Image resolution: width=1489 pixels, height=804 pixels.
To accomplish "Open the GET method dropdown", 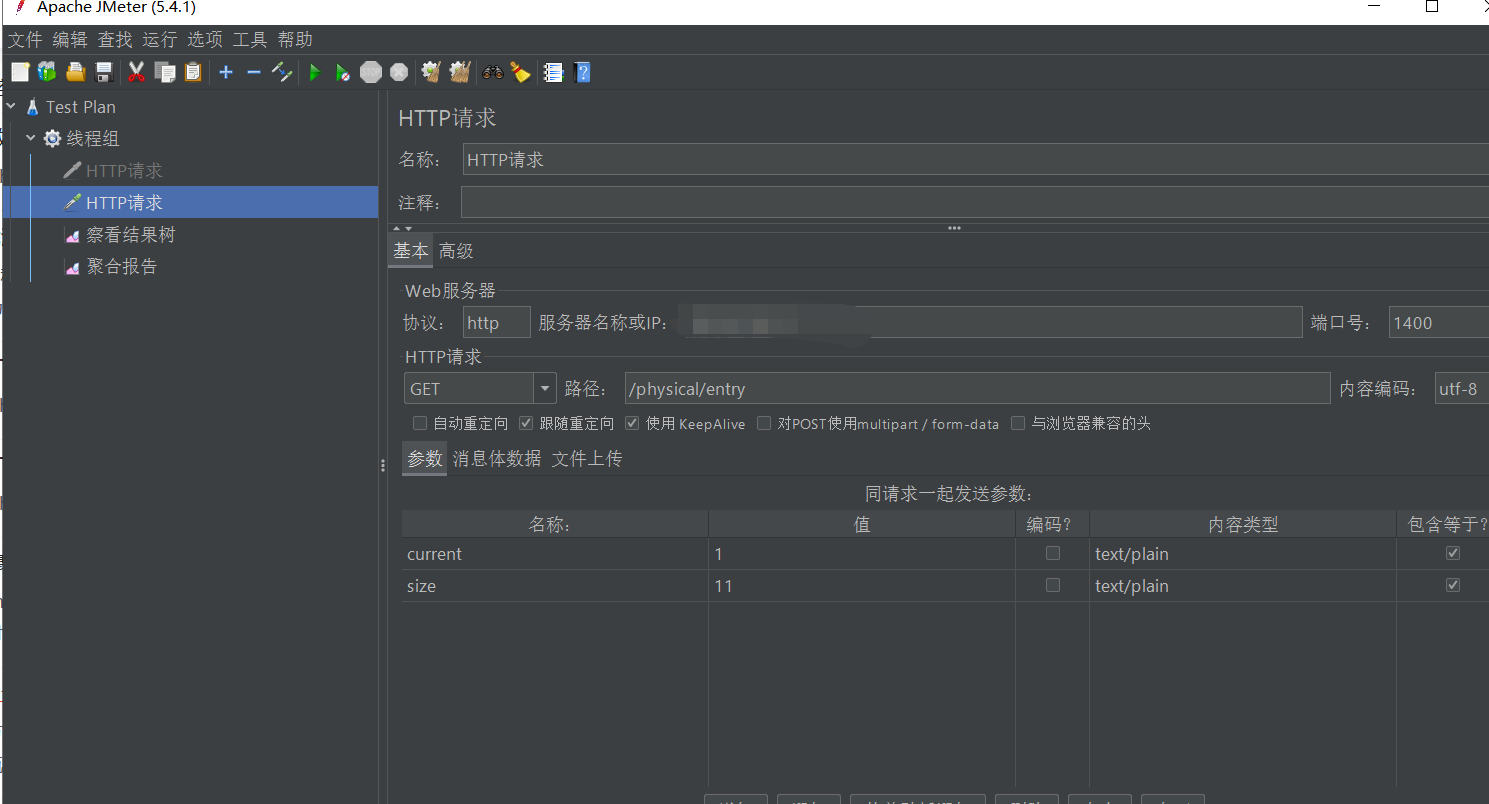I will click(545, 389).
